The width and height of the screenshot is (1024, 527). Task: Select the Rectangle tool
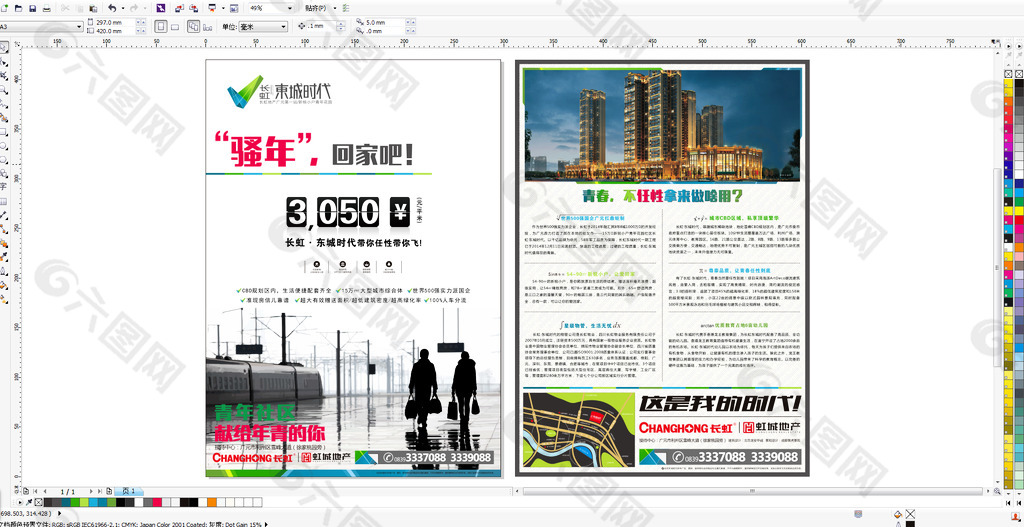click(x=3, y=131)
